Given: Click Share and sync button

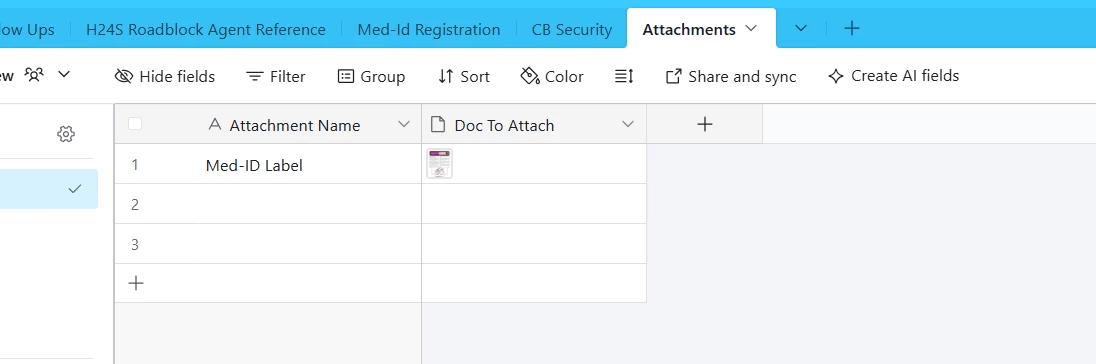Looking at the screenshot, I should (730, 76).
